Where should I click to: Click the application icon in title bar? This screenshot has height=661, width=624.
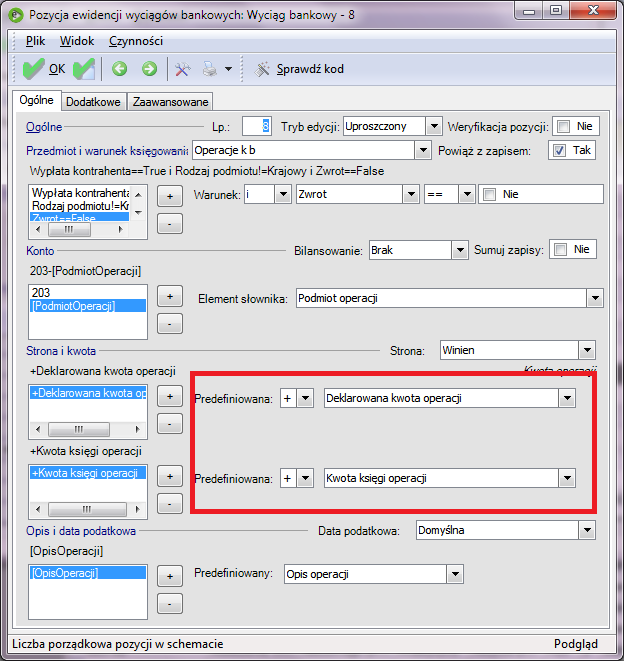click(x=16, y=16)
